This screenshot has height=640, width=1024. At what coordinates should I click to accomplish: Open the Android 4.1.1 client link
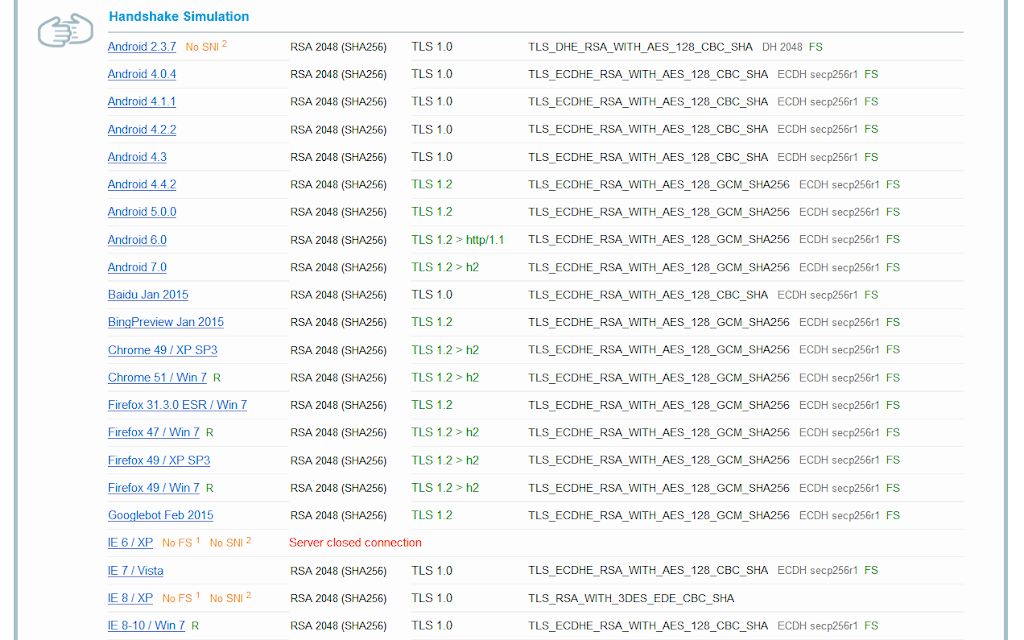coord(142,102)
